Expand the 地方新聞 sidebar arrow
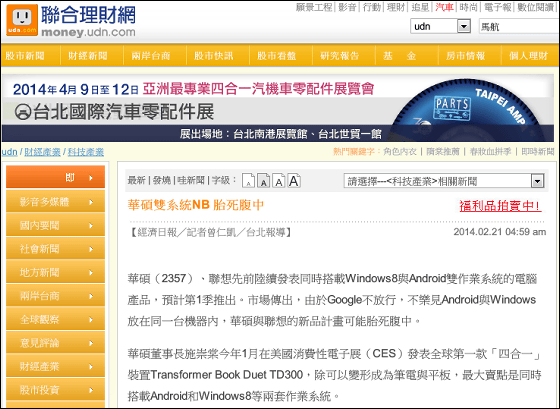This screenshot has height=409, width=560. click(91, 273)
